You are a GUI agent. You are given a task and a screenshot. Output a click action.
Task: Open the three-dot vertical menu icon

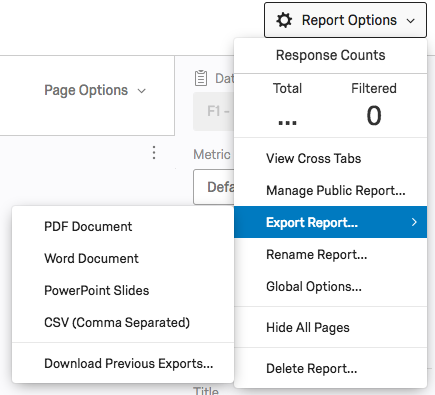154,153
